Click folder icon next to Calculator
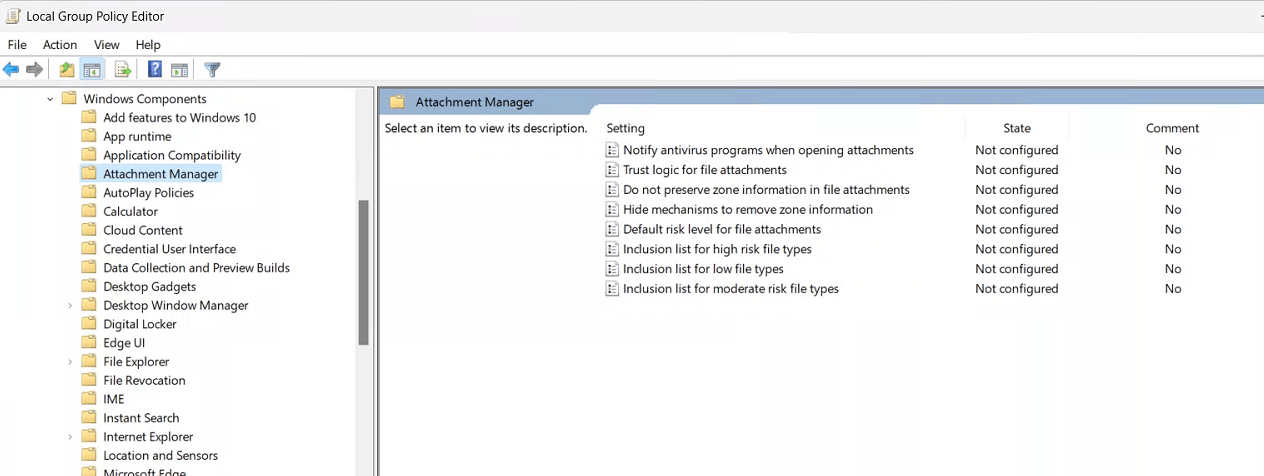 [x=89, y=211]
